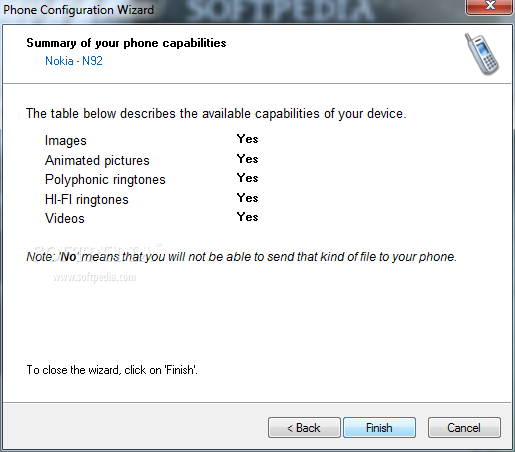Click the Yes value beside Images
The width and height of the screenshot is (515, 452).
tap(248, 139)
